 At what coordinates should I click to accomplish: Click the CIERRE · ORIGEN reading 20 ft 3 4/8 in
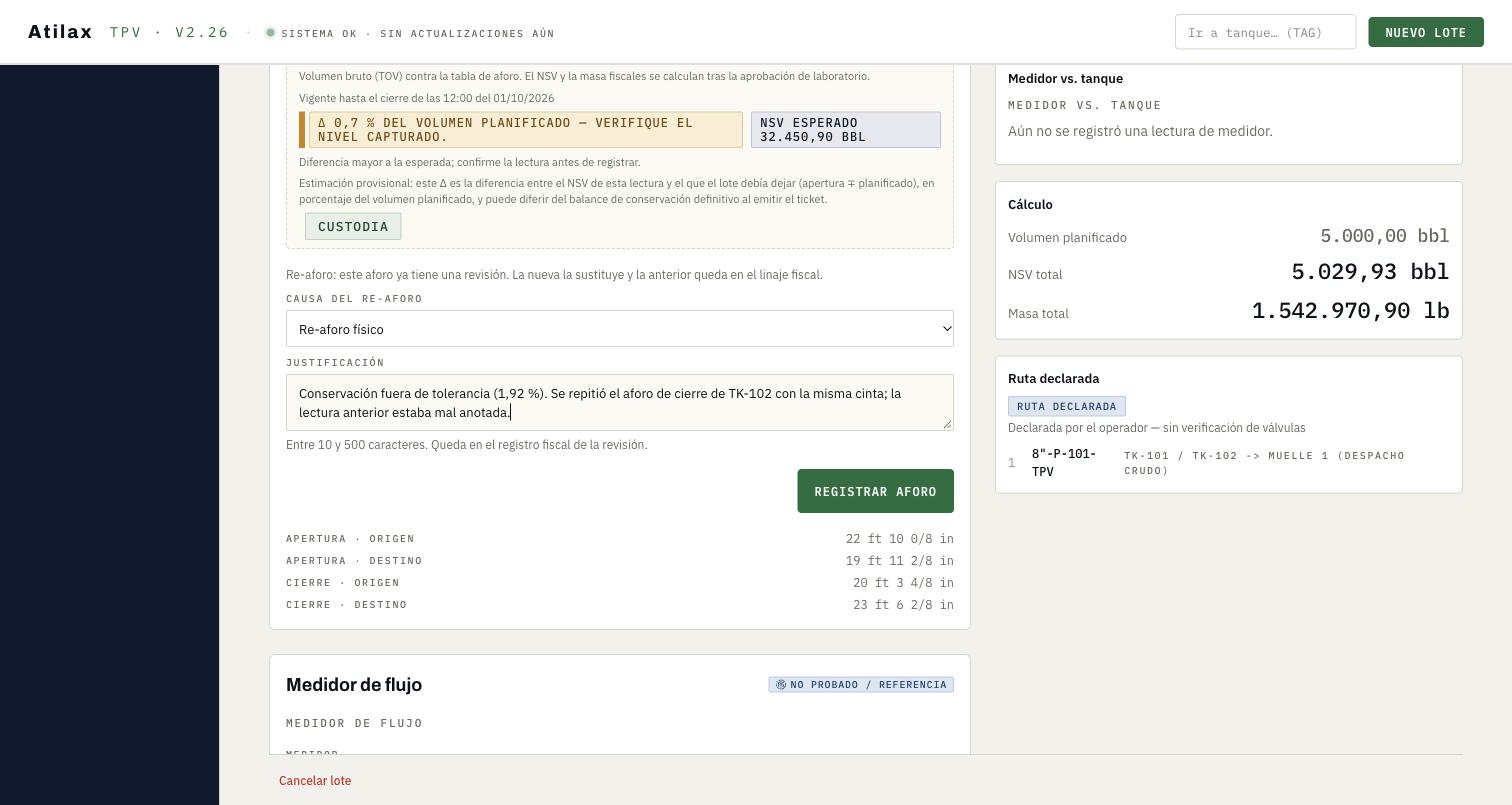[903, 583]
